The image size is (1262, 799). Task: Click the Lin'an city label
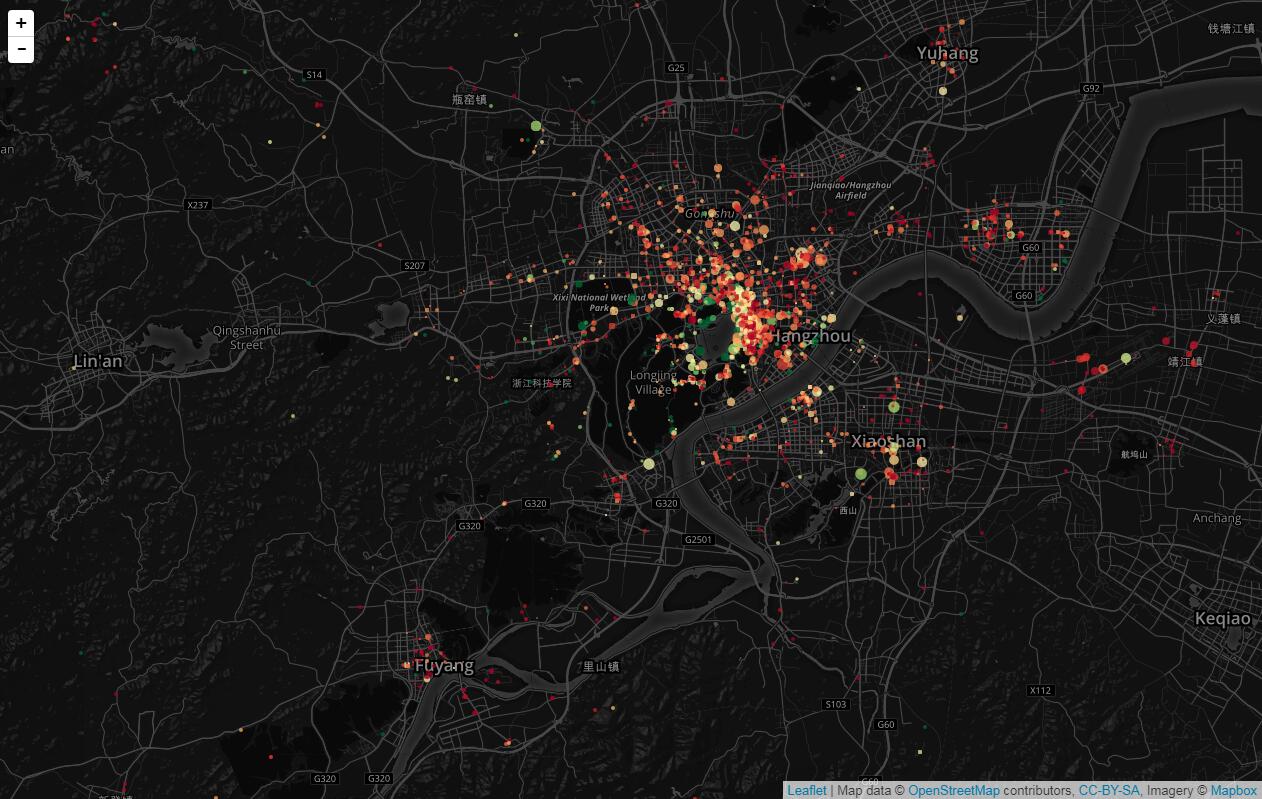[98, 361]
